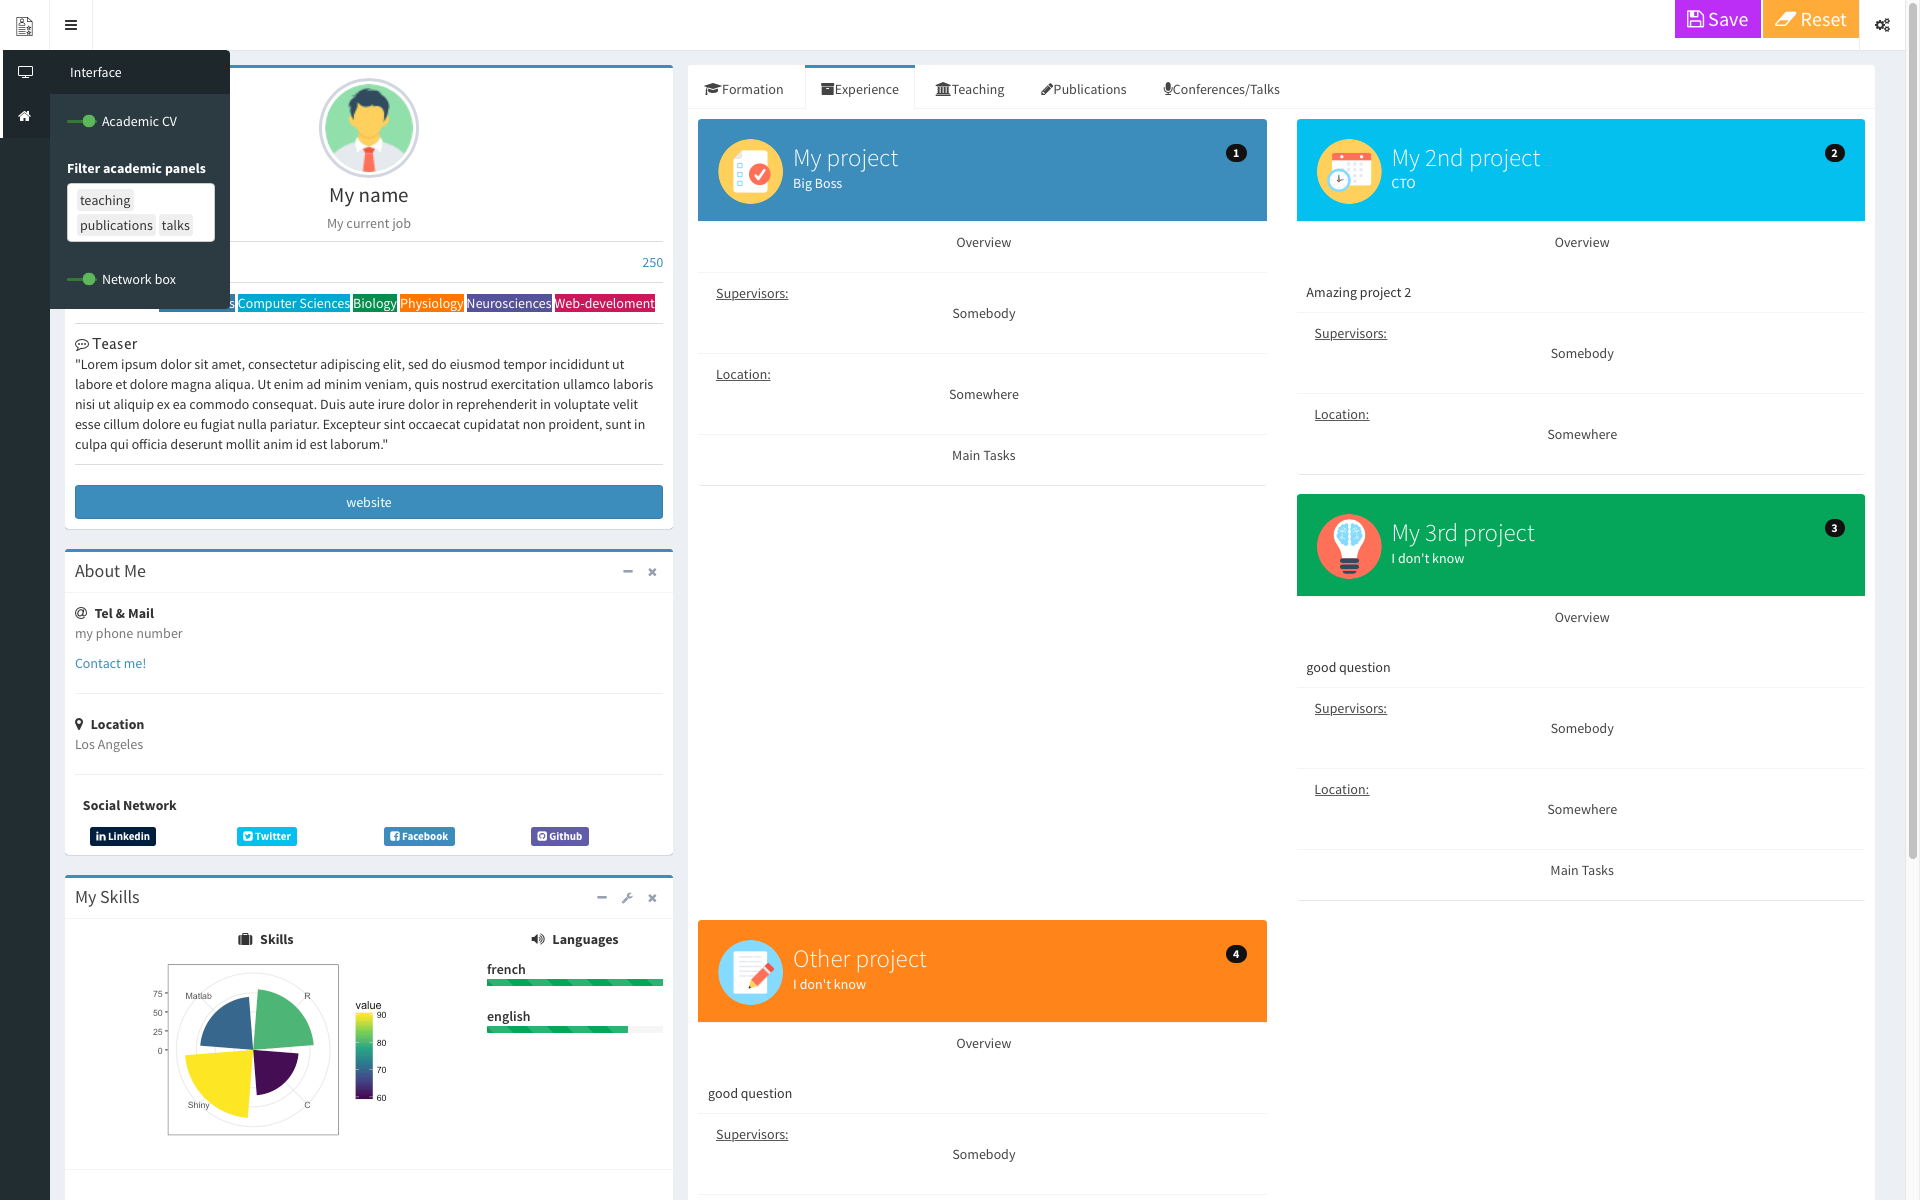Open the Publications tab
This screenshot has width=1920, height=1200.
[1083, 89]
